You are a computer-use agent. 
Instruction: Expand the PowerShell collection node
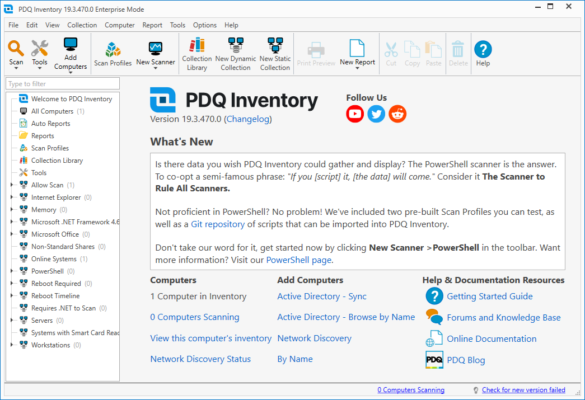[12, 271]
